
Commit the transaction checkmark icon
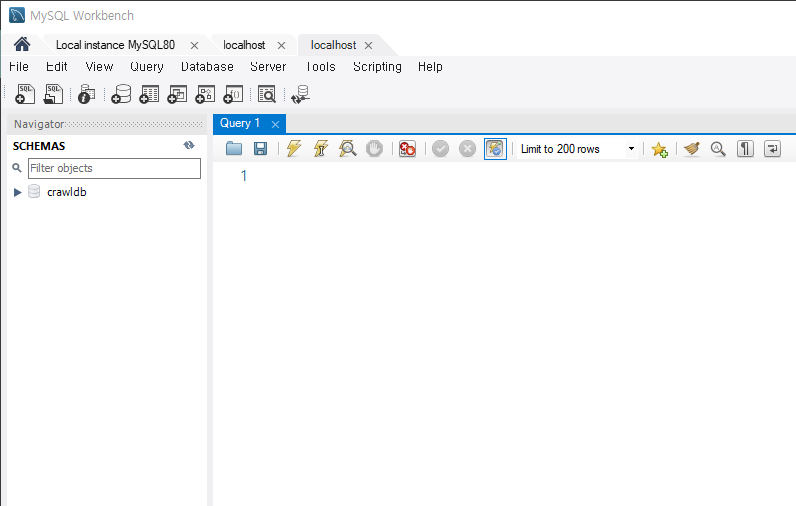441,149
